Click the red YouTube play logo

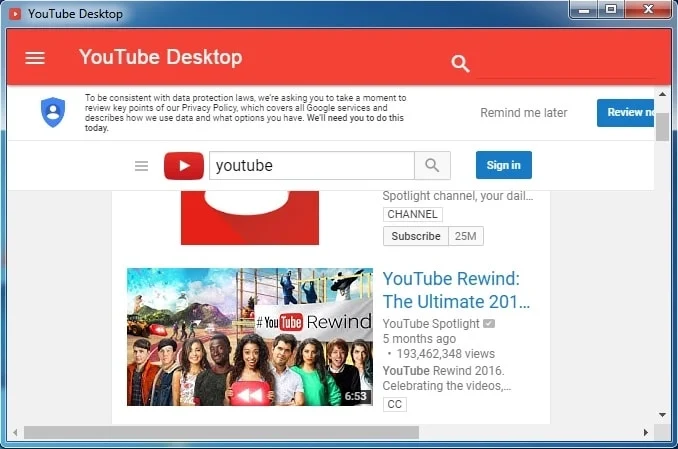click(184, 166)
